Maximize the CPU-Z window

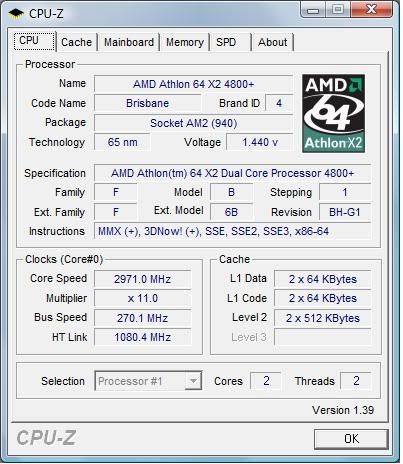(337, 10)
